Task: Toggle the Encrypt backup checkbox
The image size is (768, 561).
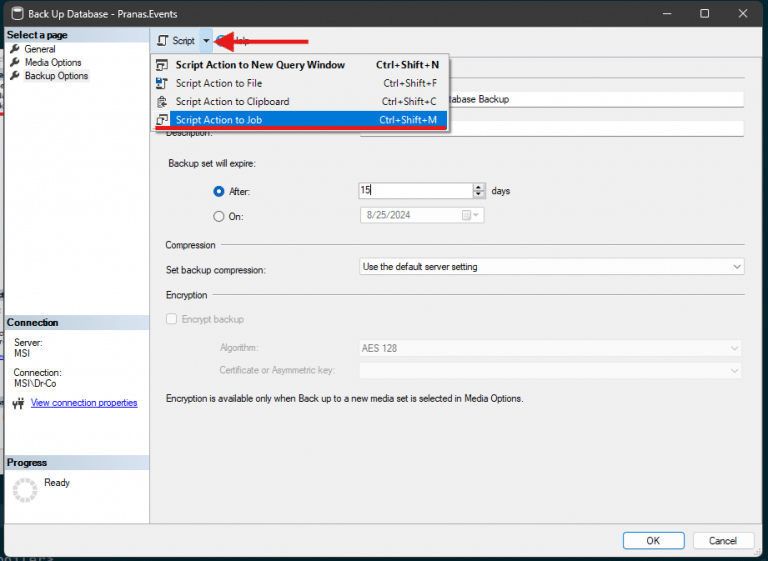Action: [x=172, y=319]
